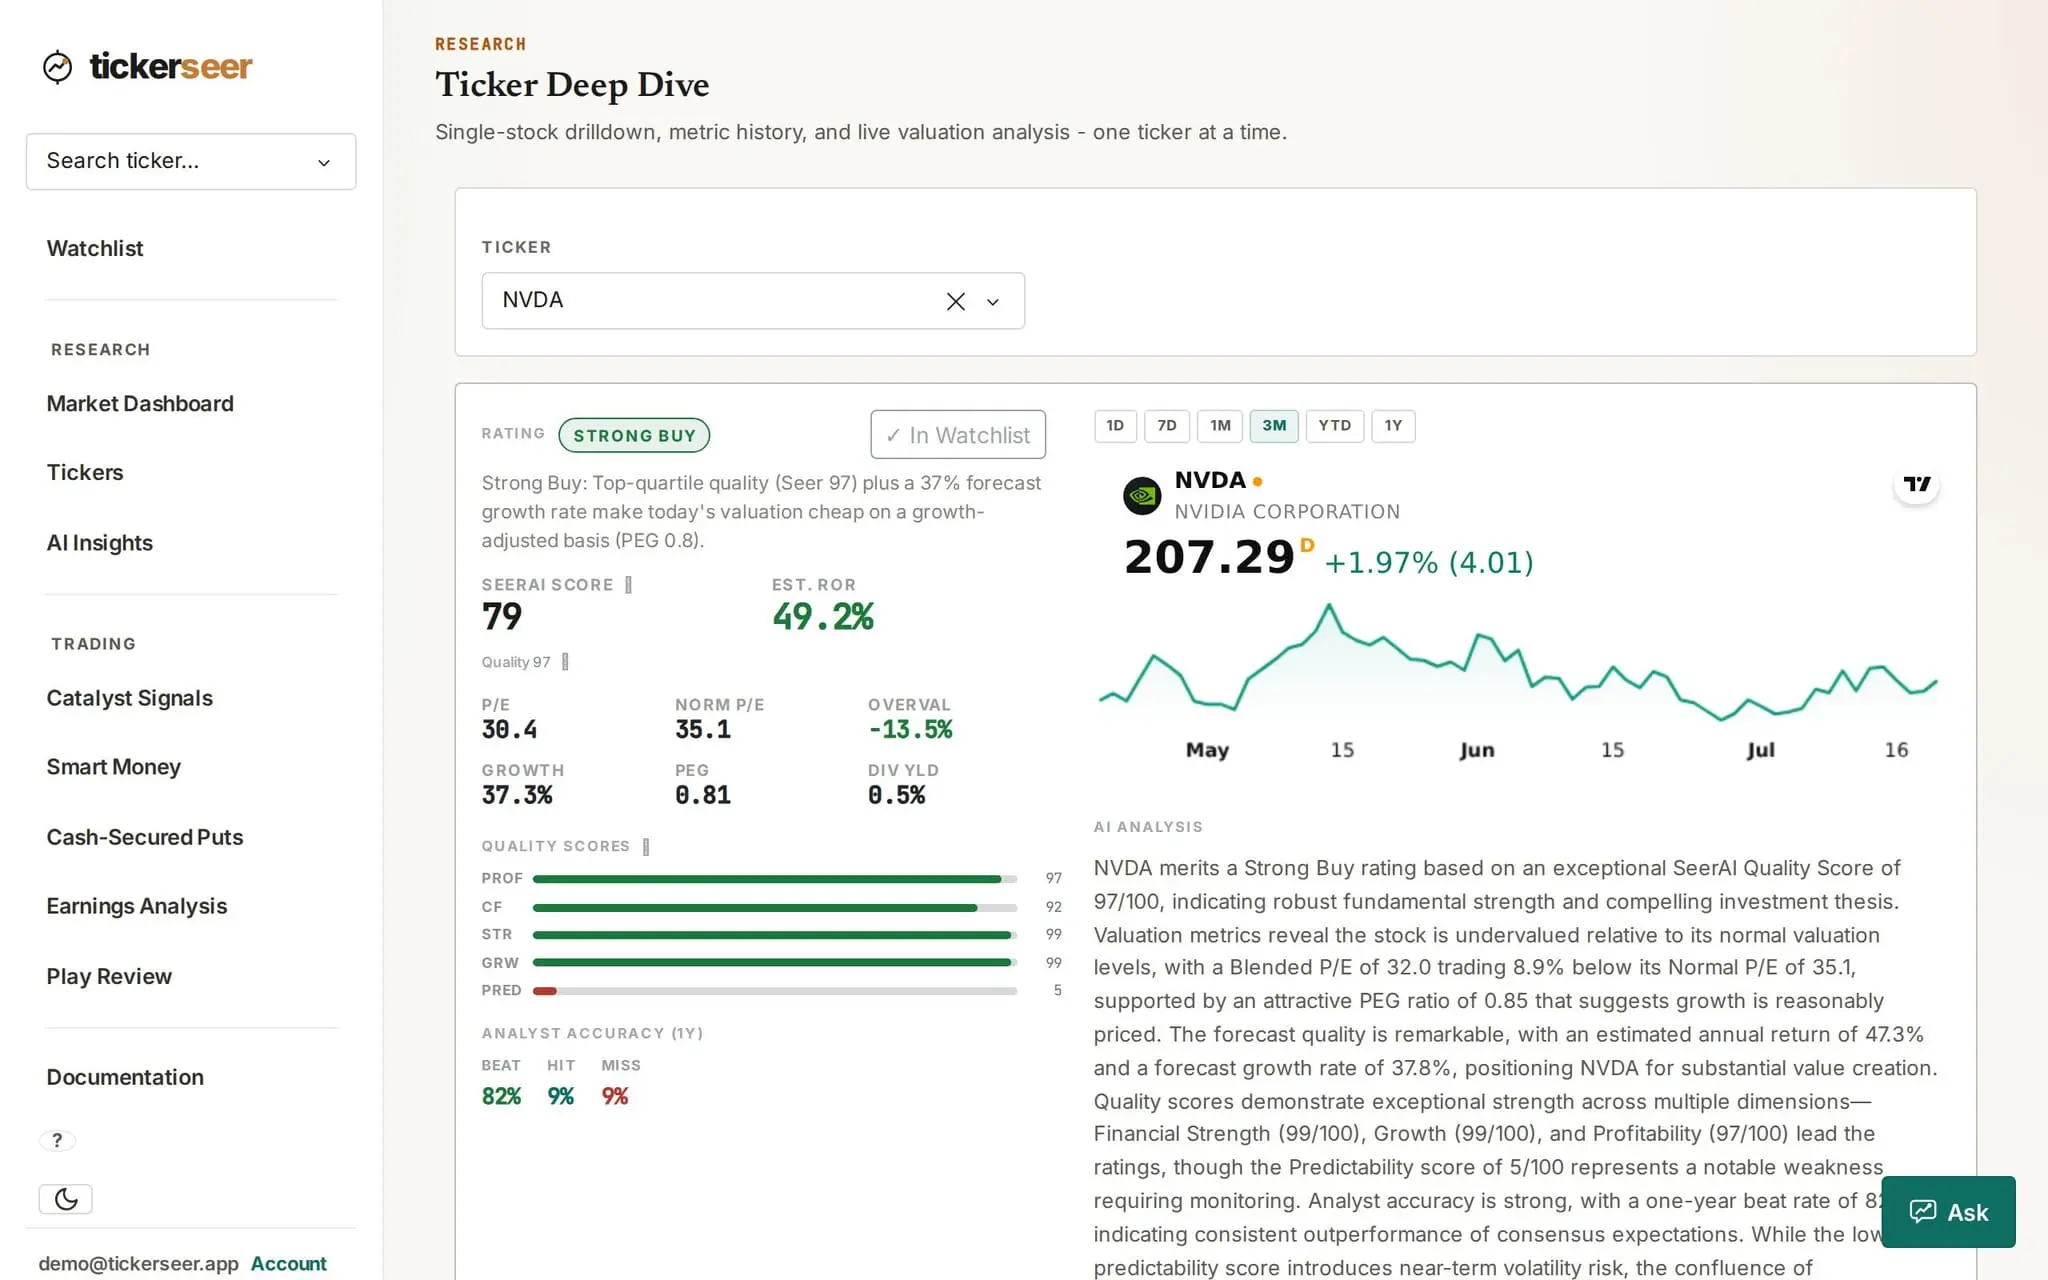
Task: Click the Quality 97 info icon
Action: point(565,662)
